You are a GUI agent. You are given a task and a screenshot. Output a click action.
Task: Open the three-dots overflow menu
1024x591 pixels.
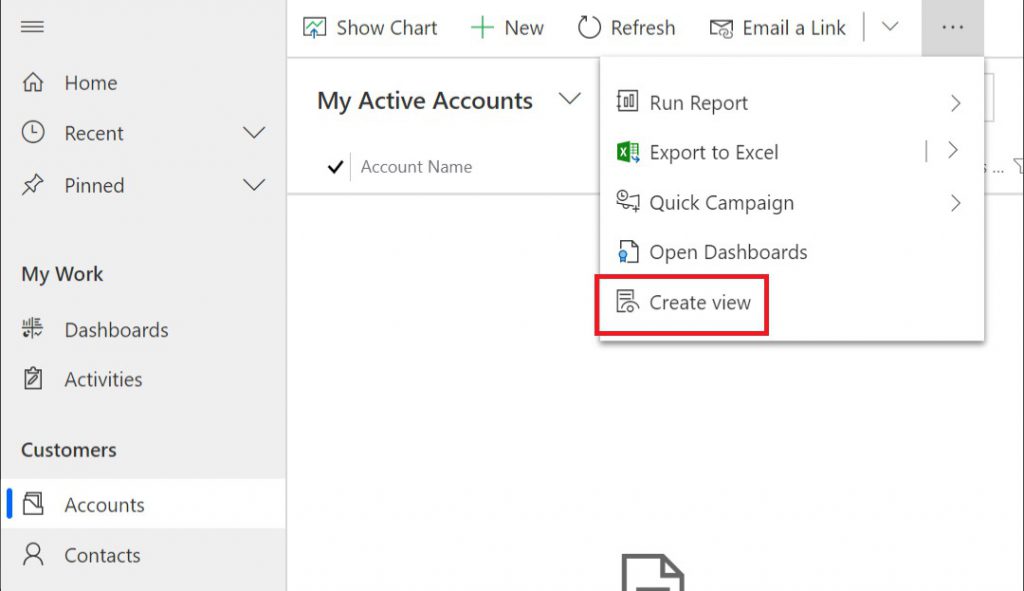[x=952, y=27]
